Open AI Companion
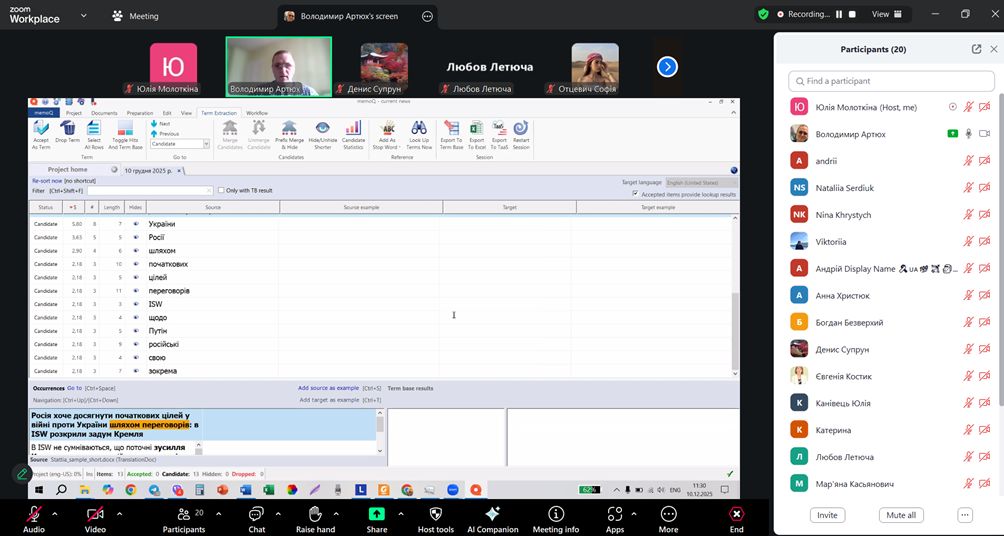The height and width of the screenshot is (536, 1004). pyautogui.click(x=492, y=514)
